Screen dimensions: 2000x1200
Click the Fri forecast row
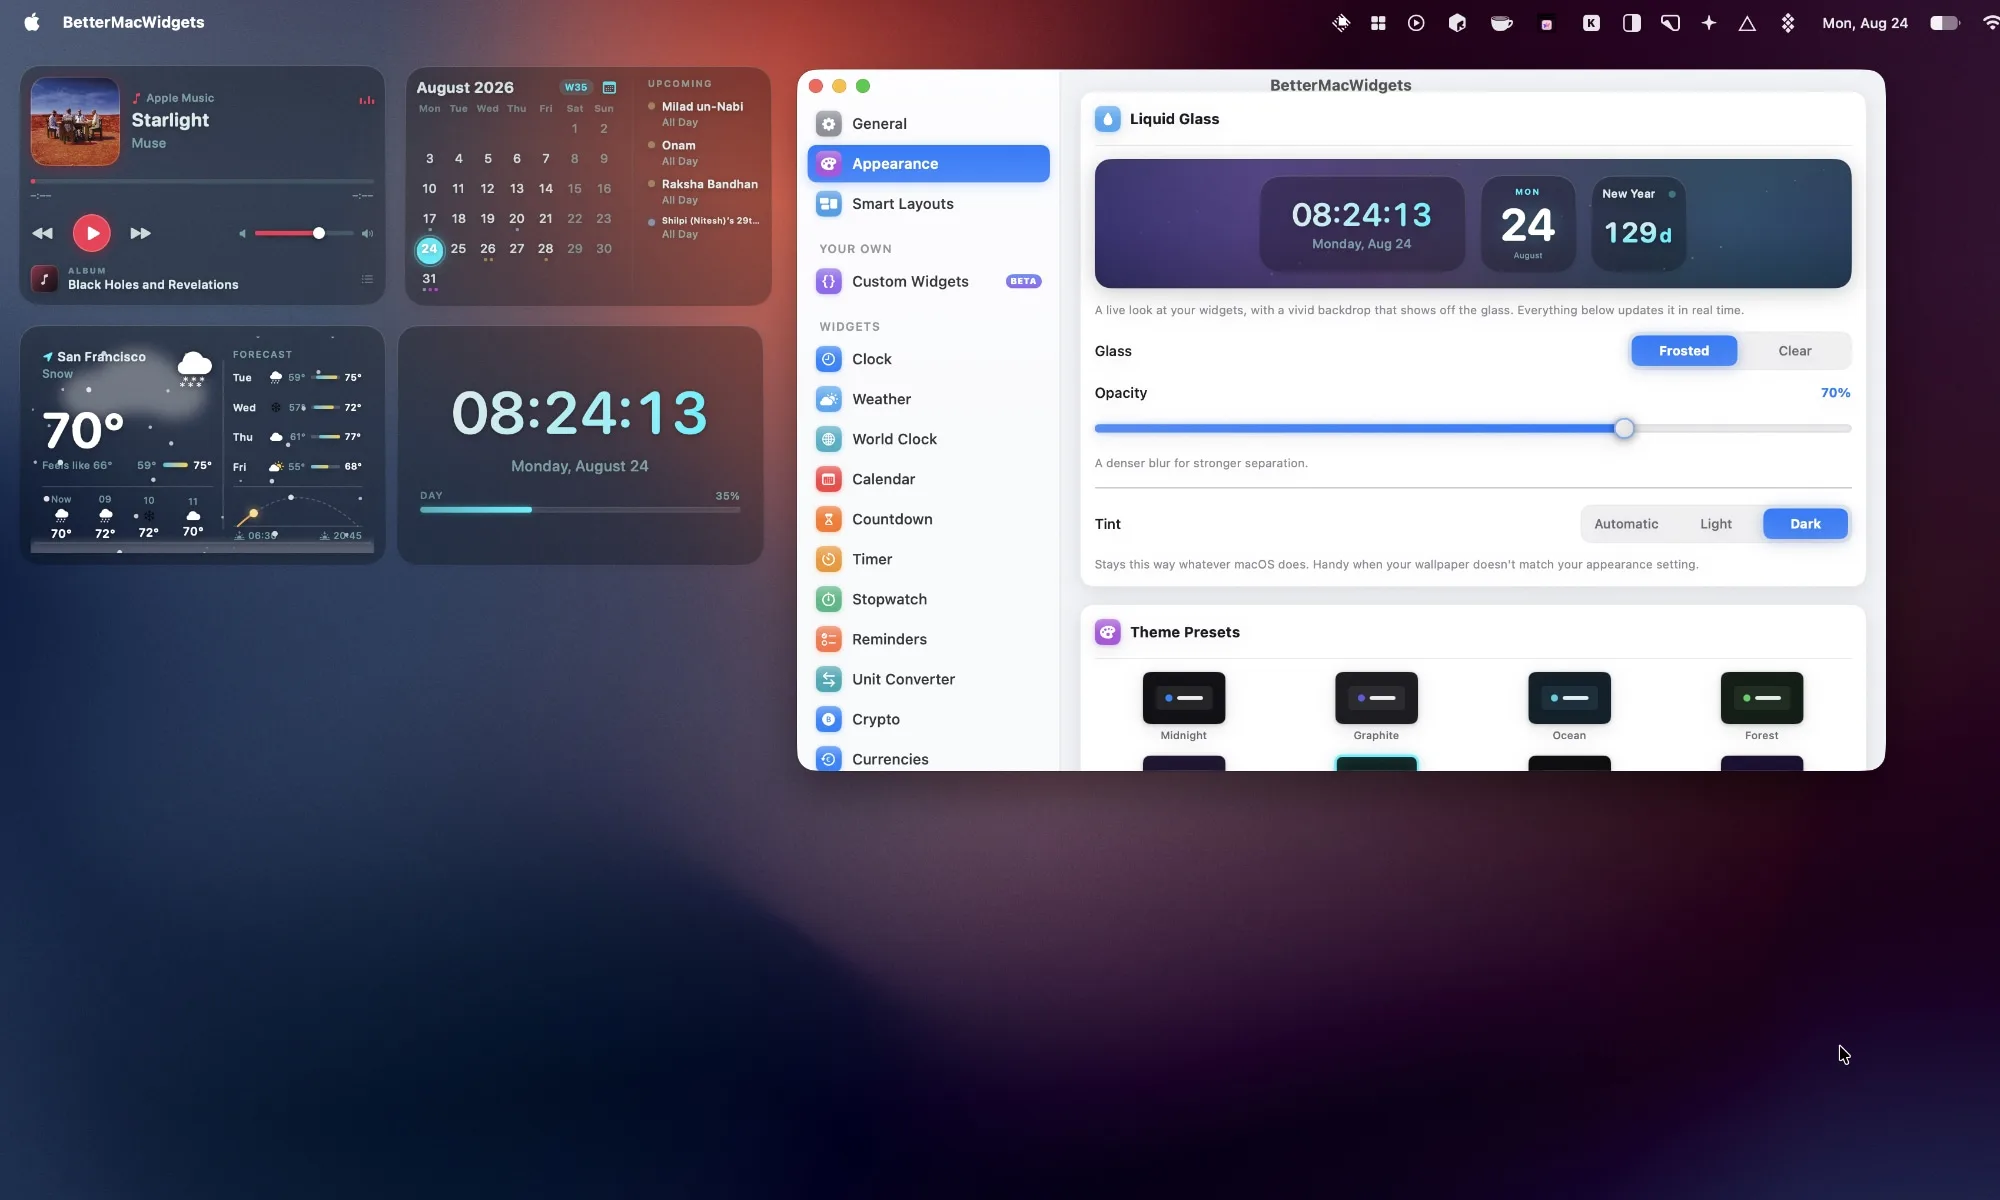pyautogui.click(x=297, y=467)
